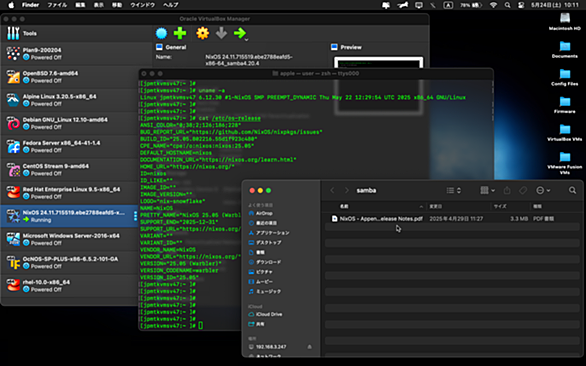The width and height of the screenshot is (586, 366).
Task: Click the green plus Add machine icon
Action: [180, 33]
